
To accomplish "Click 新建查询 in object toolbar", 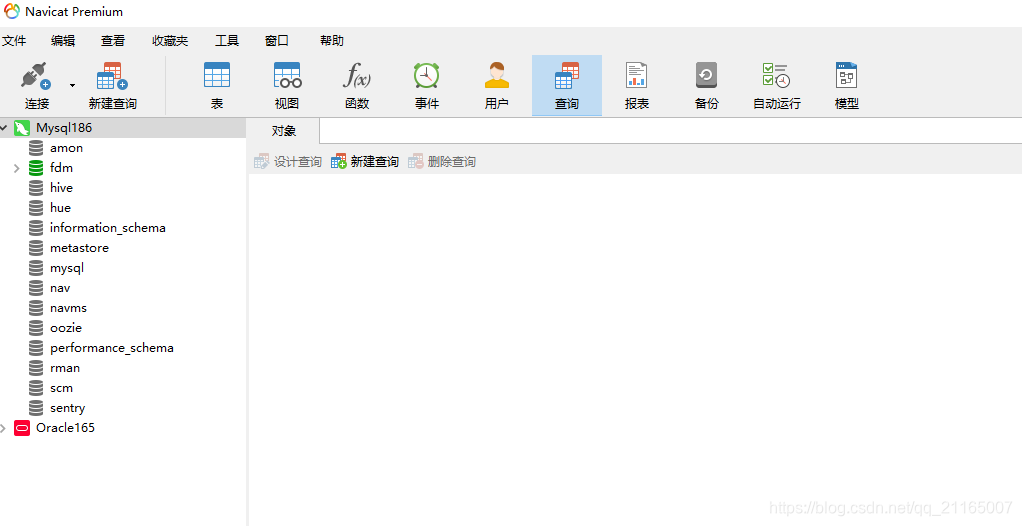I will (365, 162).
